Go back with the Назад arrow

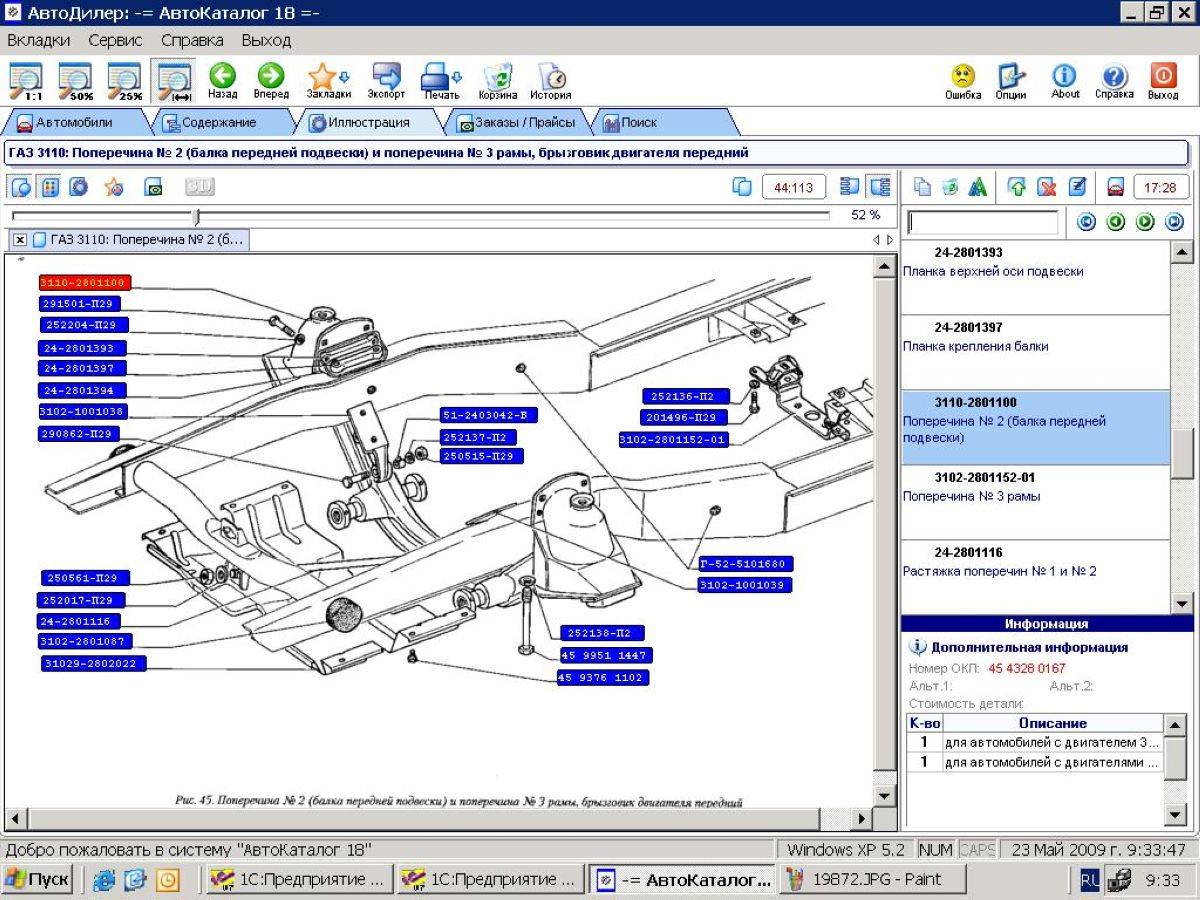coord(222,81)
